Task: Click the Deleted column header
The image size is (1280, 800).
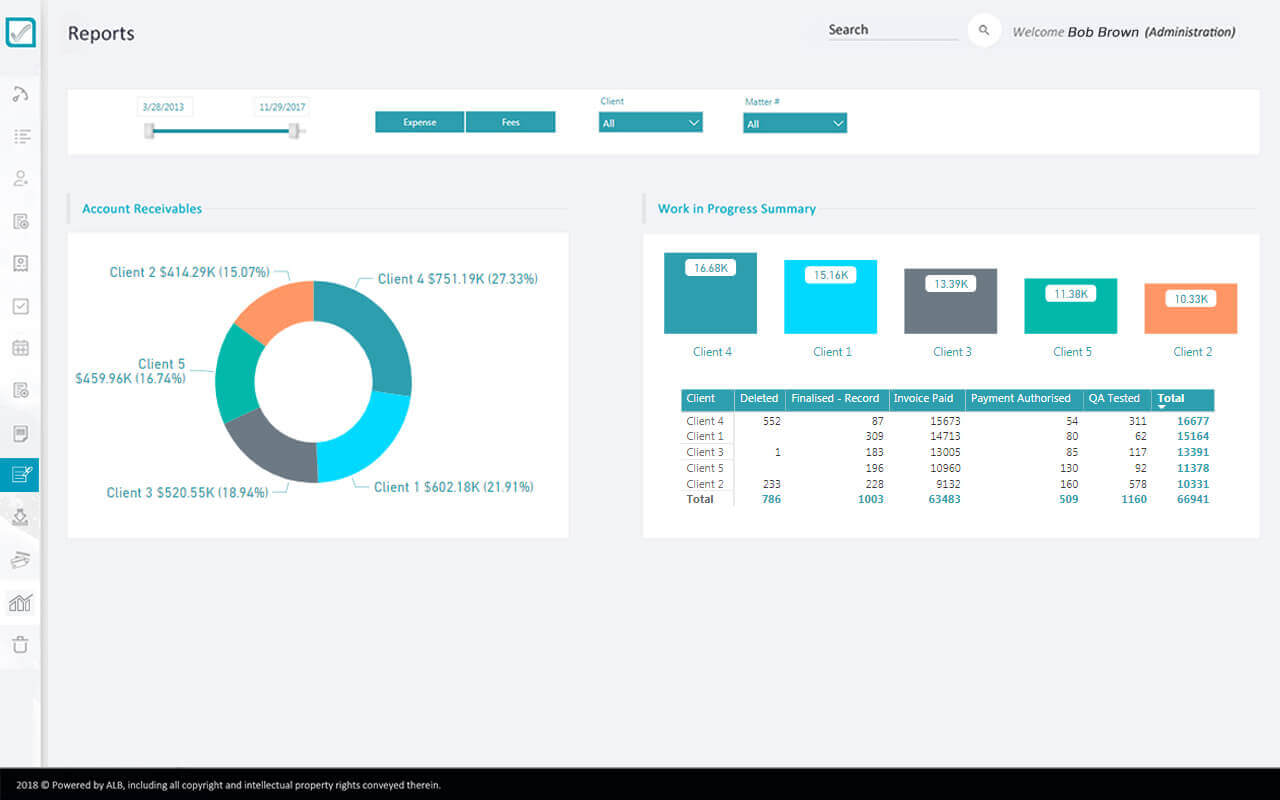Action: pos(759,399)
